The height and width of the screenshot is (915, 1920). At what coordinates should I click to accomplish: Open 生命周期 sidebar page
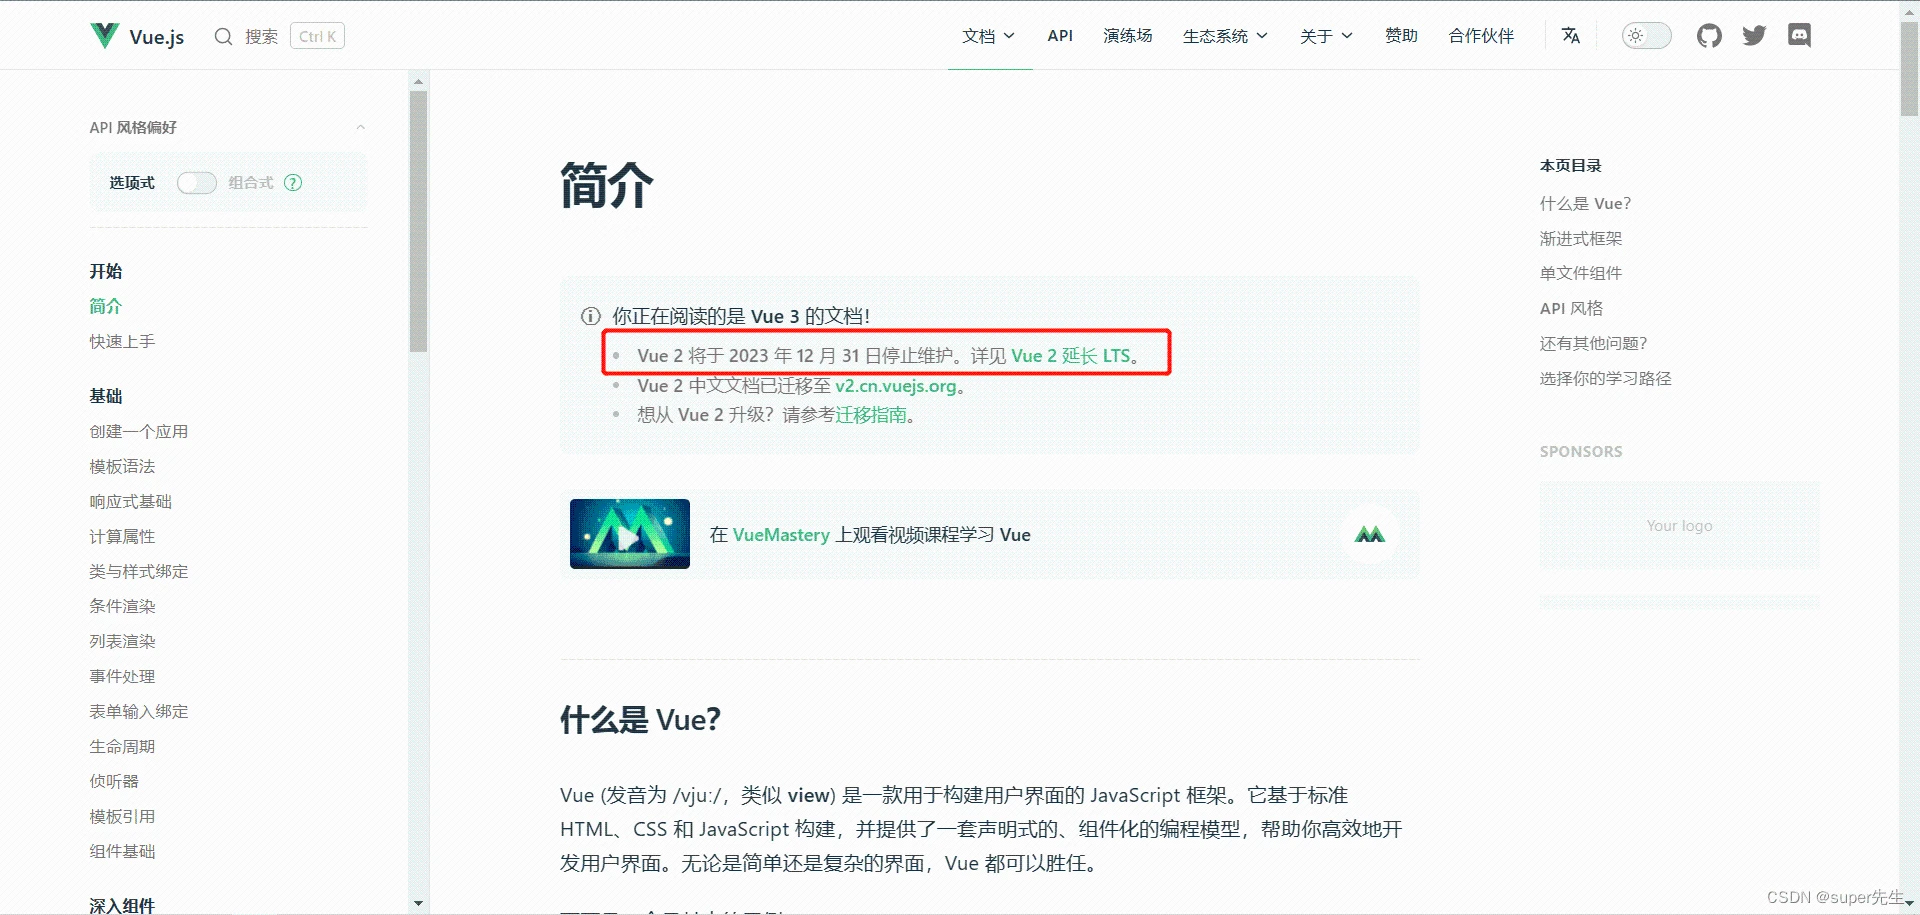pos(122,747)
